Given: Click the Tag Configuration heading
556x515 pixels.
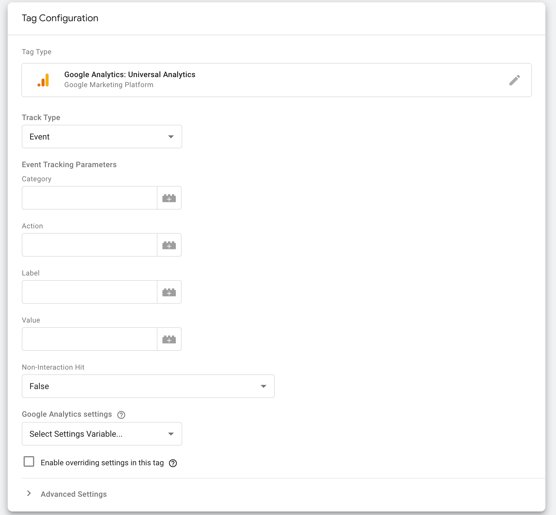Looking at the screenshot, I should [x=60, y=18].
